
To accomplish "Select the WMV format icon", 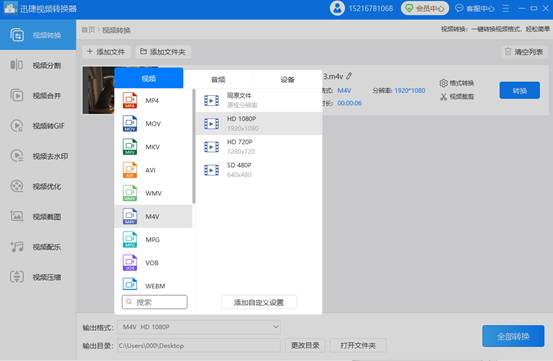I will [130, 193].
